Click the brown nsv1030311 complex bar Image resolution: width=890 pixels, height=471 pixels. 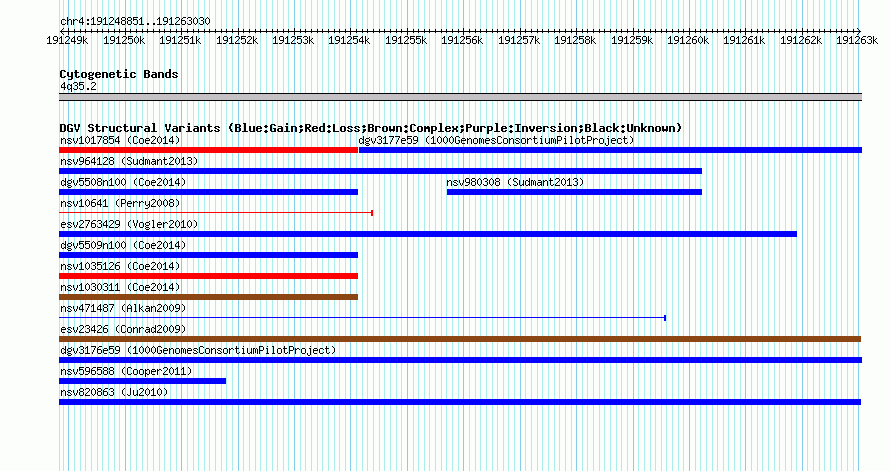click(208, 297)
